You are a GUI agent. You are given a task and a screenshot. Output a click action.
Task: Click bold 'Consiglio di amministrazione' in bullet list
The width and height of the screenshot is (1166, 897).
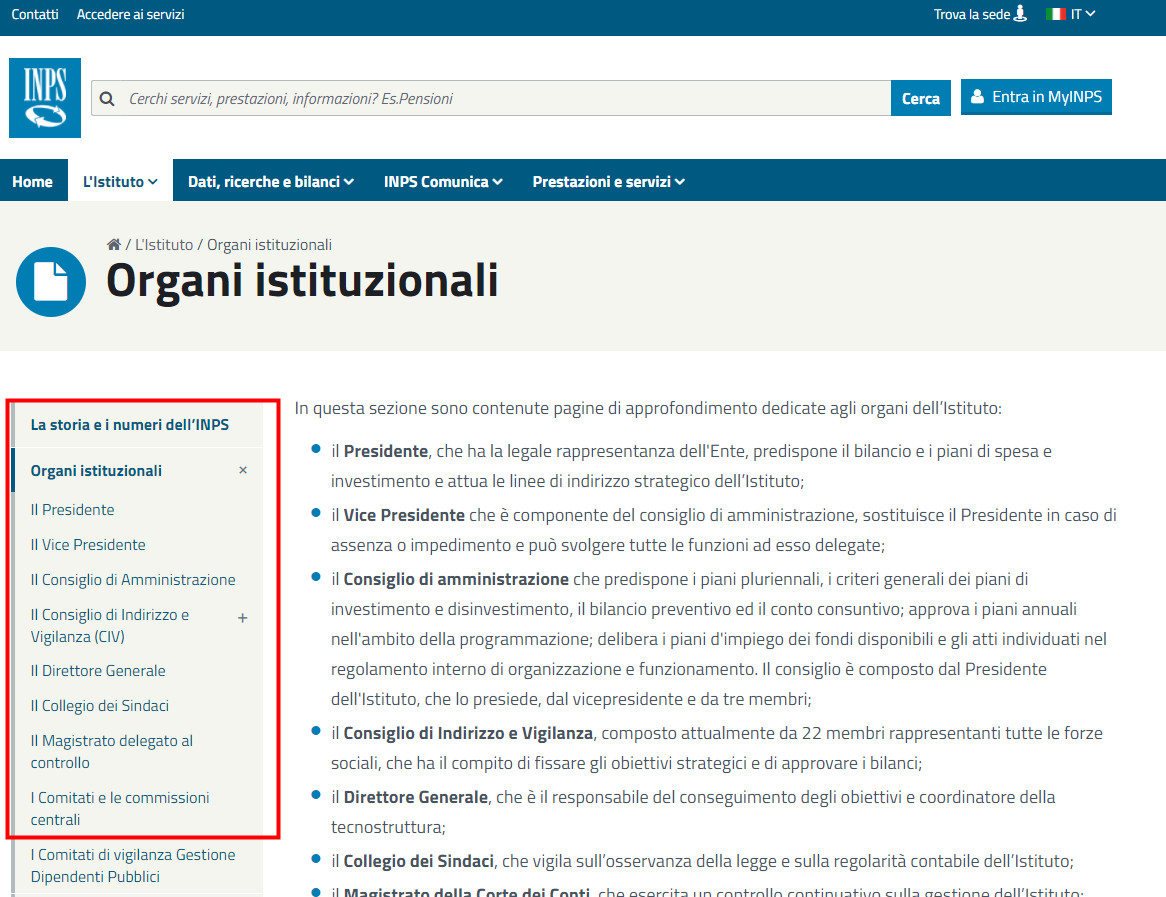456,579
